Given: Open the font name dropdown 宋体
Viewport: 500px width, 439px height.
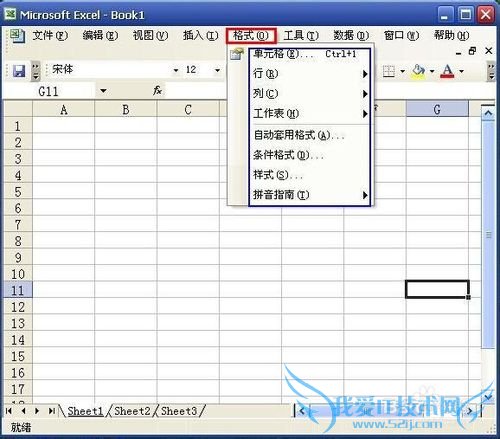Looking at the screenshot, I should tap(176, 70).
